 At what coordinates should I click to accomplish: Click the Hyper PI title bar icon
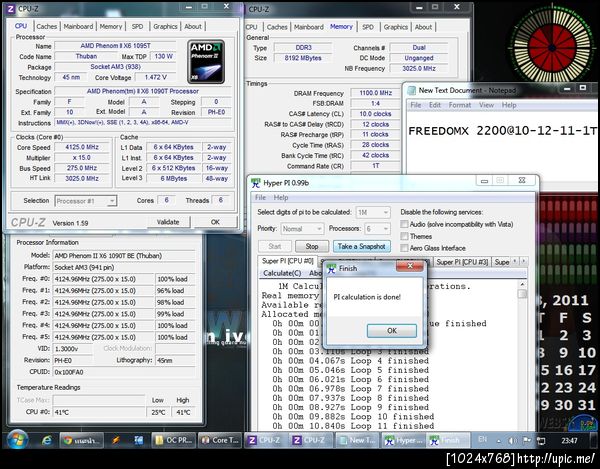click(x=256, y=183)
